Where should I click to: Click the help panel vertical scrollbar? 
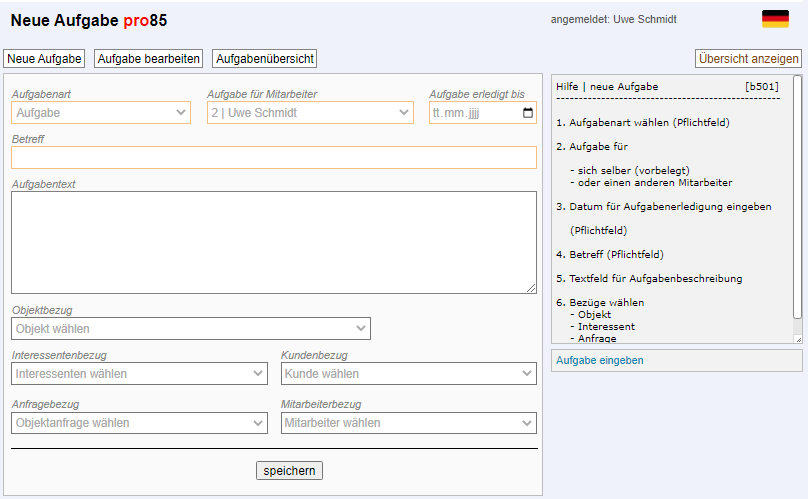tap(797, 200)
